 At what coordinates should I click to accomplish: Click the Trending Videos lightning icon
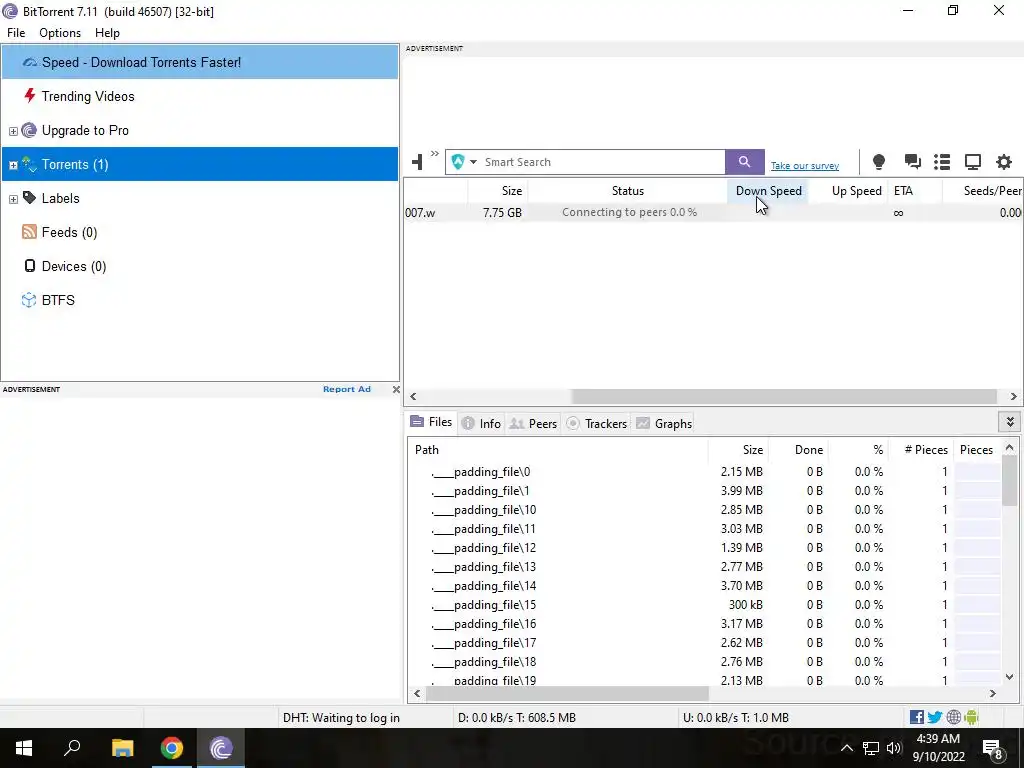click(x=29, y=95)
